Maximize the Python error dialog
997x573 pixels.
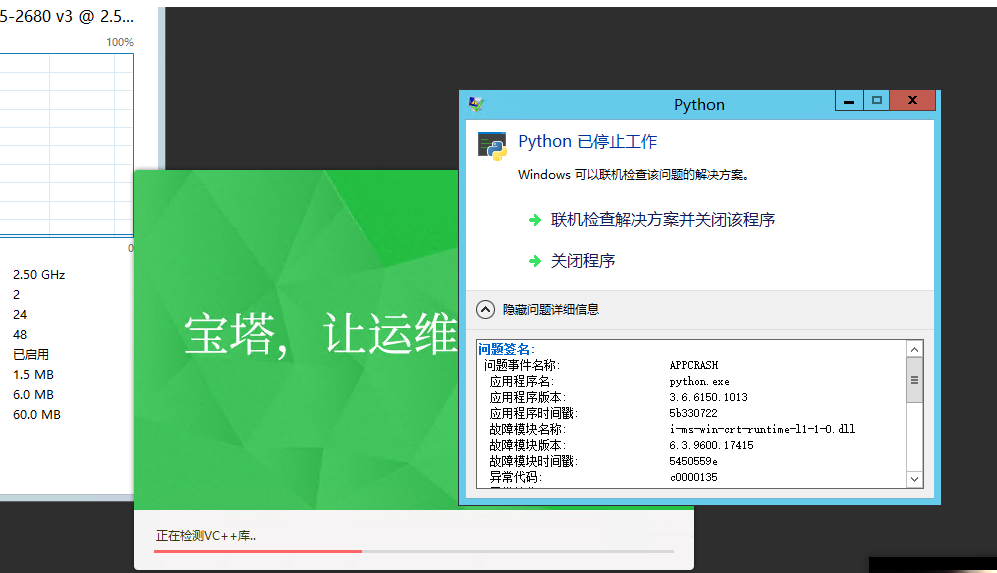coord(877,100)
